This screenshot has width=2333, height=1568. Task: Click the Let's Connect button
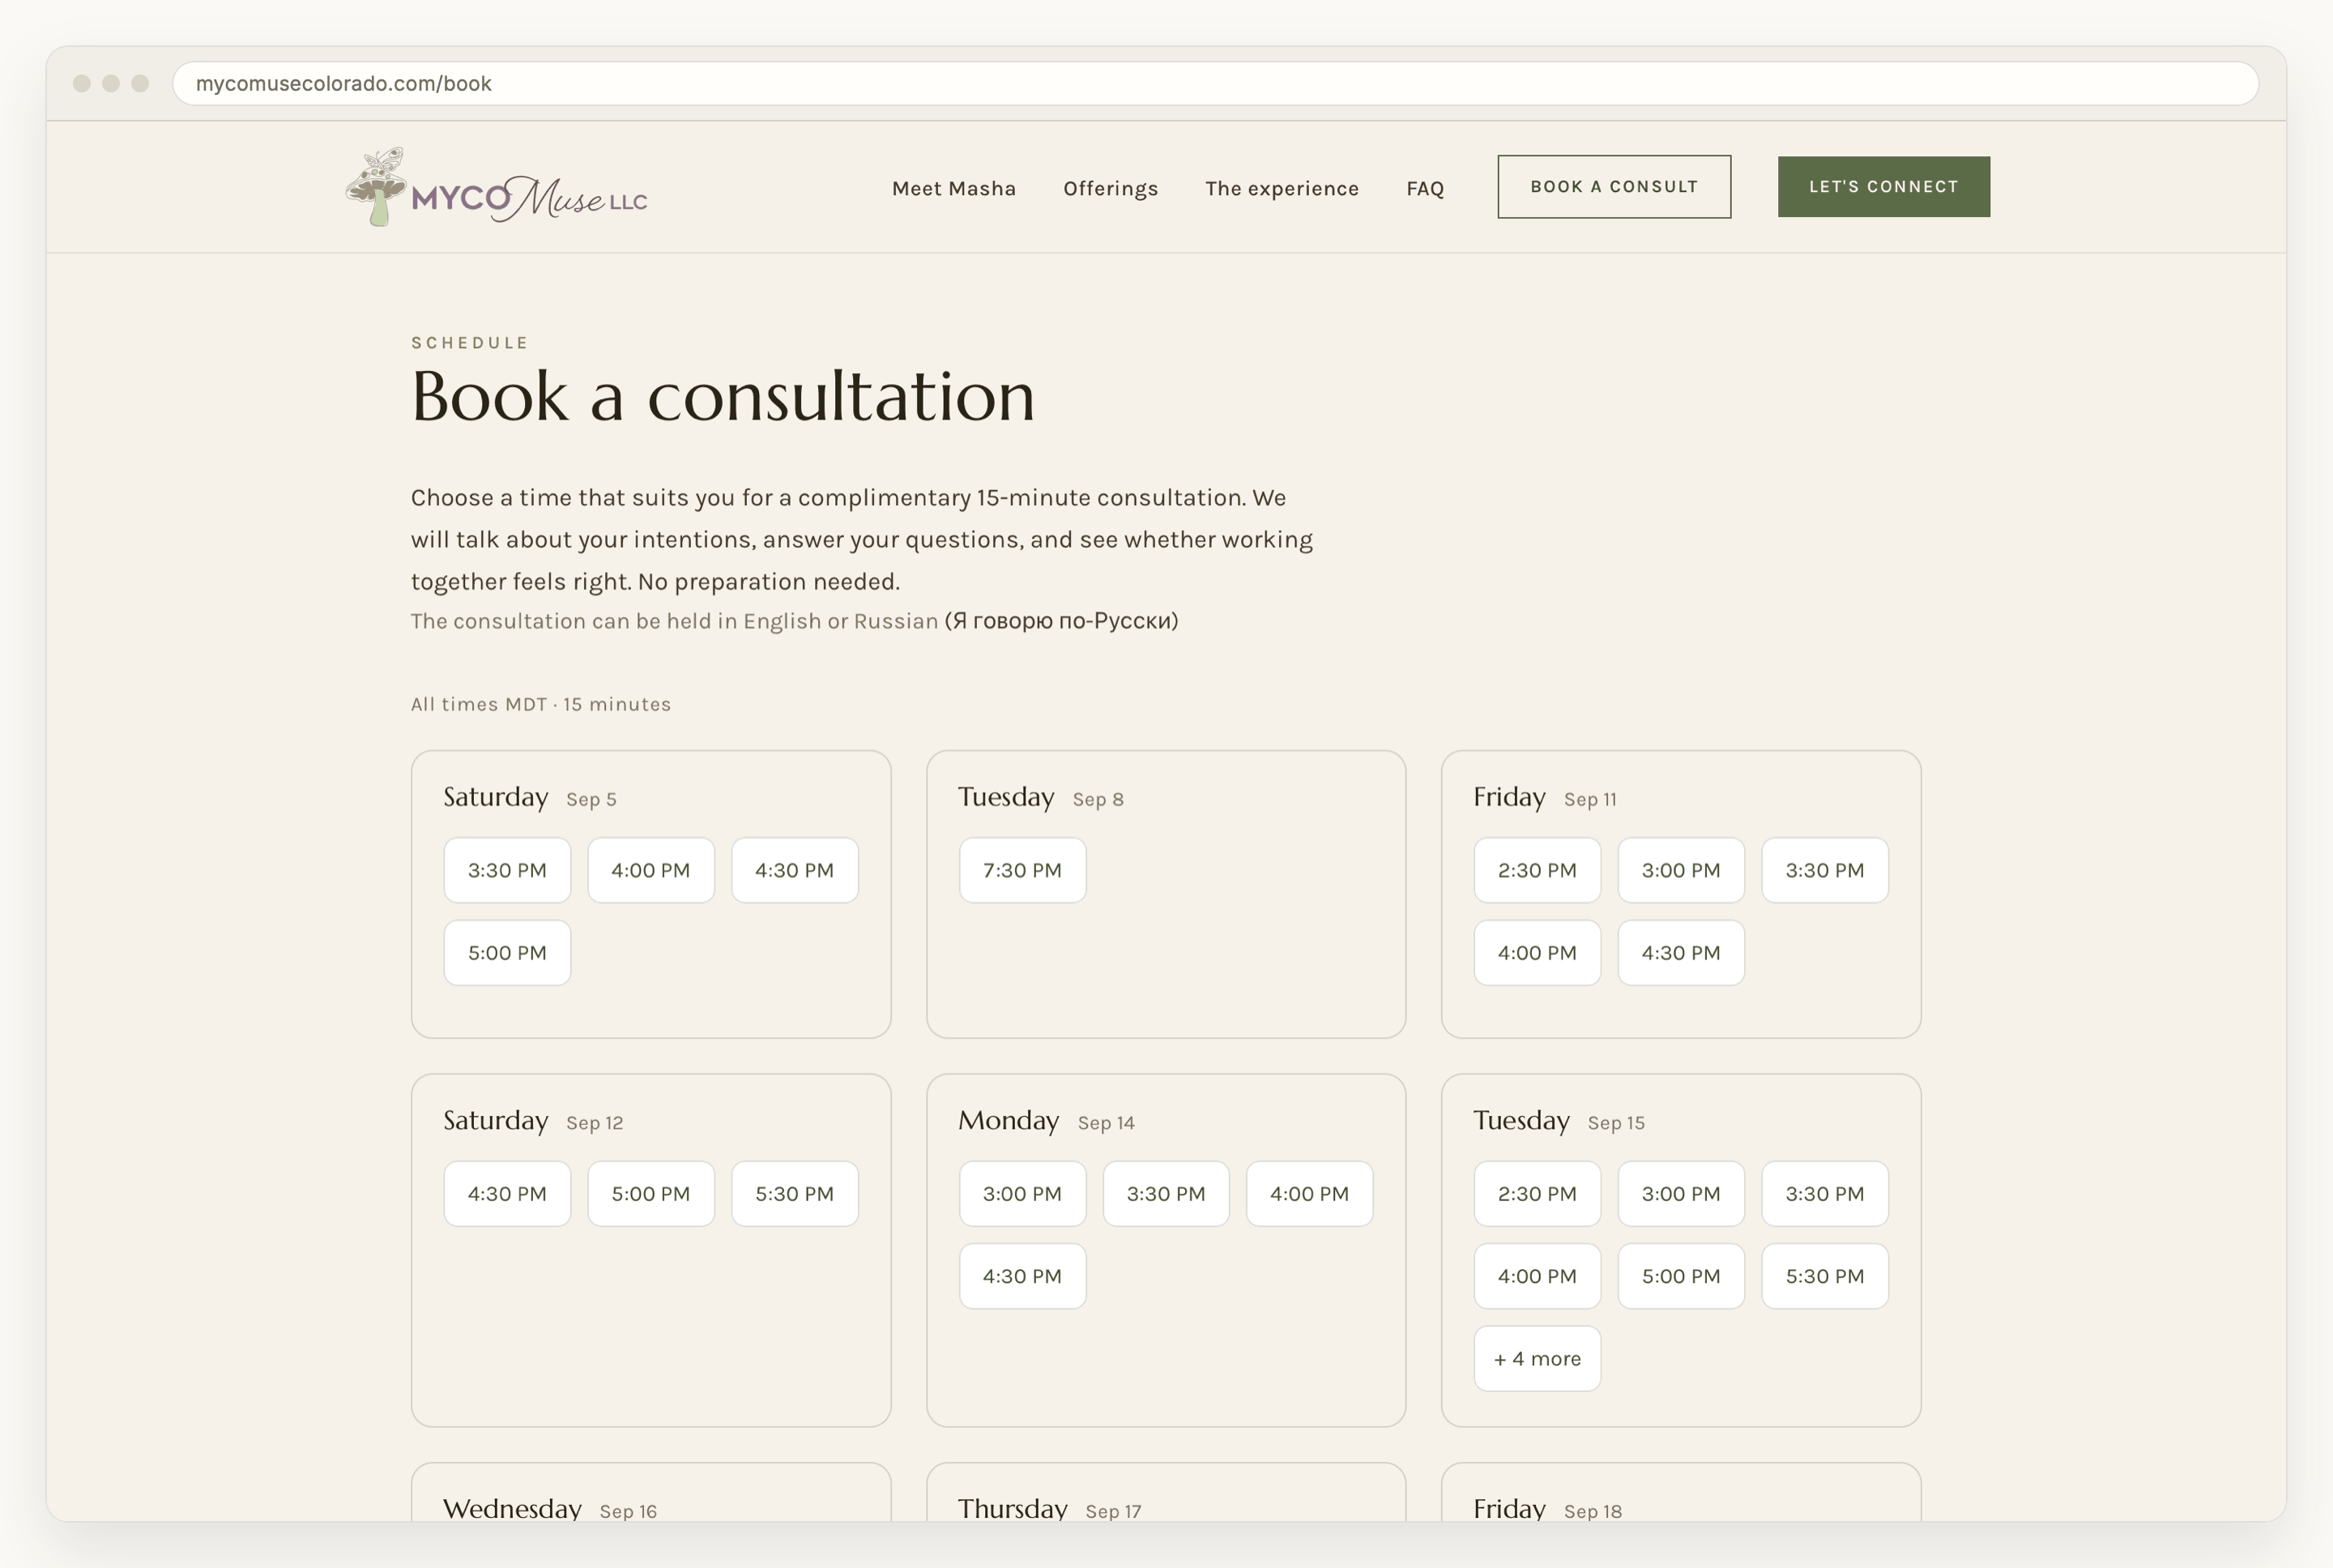(x=1883, y=186)
